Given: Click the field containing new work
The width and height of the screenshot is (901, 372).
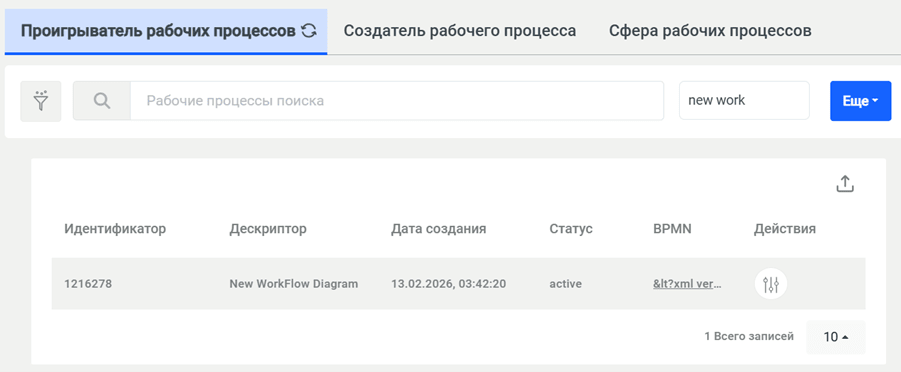Looking at the screenshot, I should point(744,101).
